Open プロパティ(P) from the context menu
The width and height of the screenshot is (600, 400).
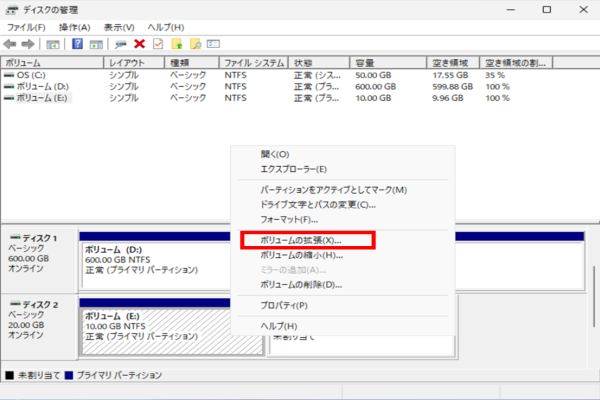tap(284, 305)
